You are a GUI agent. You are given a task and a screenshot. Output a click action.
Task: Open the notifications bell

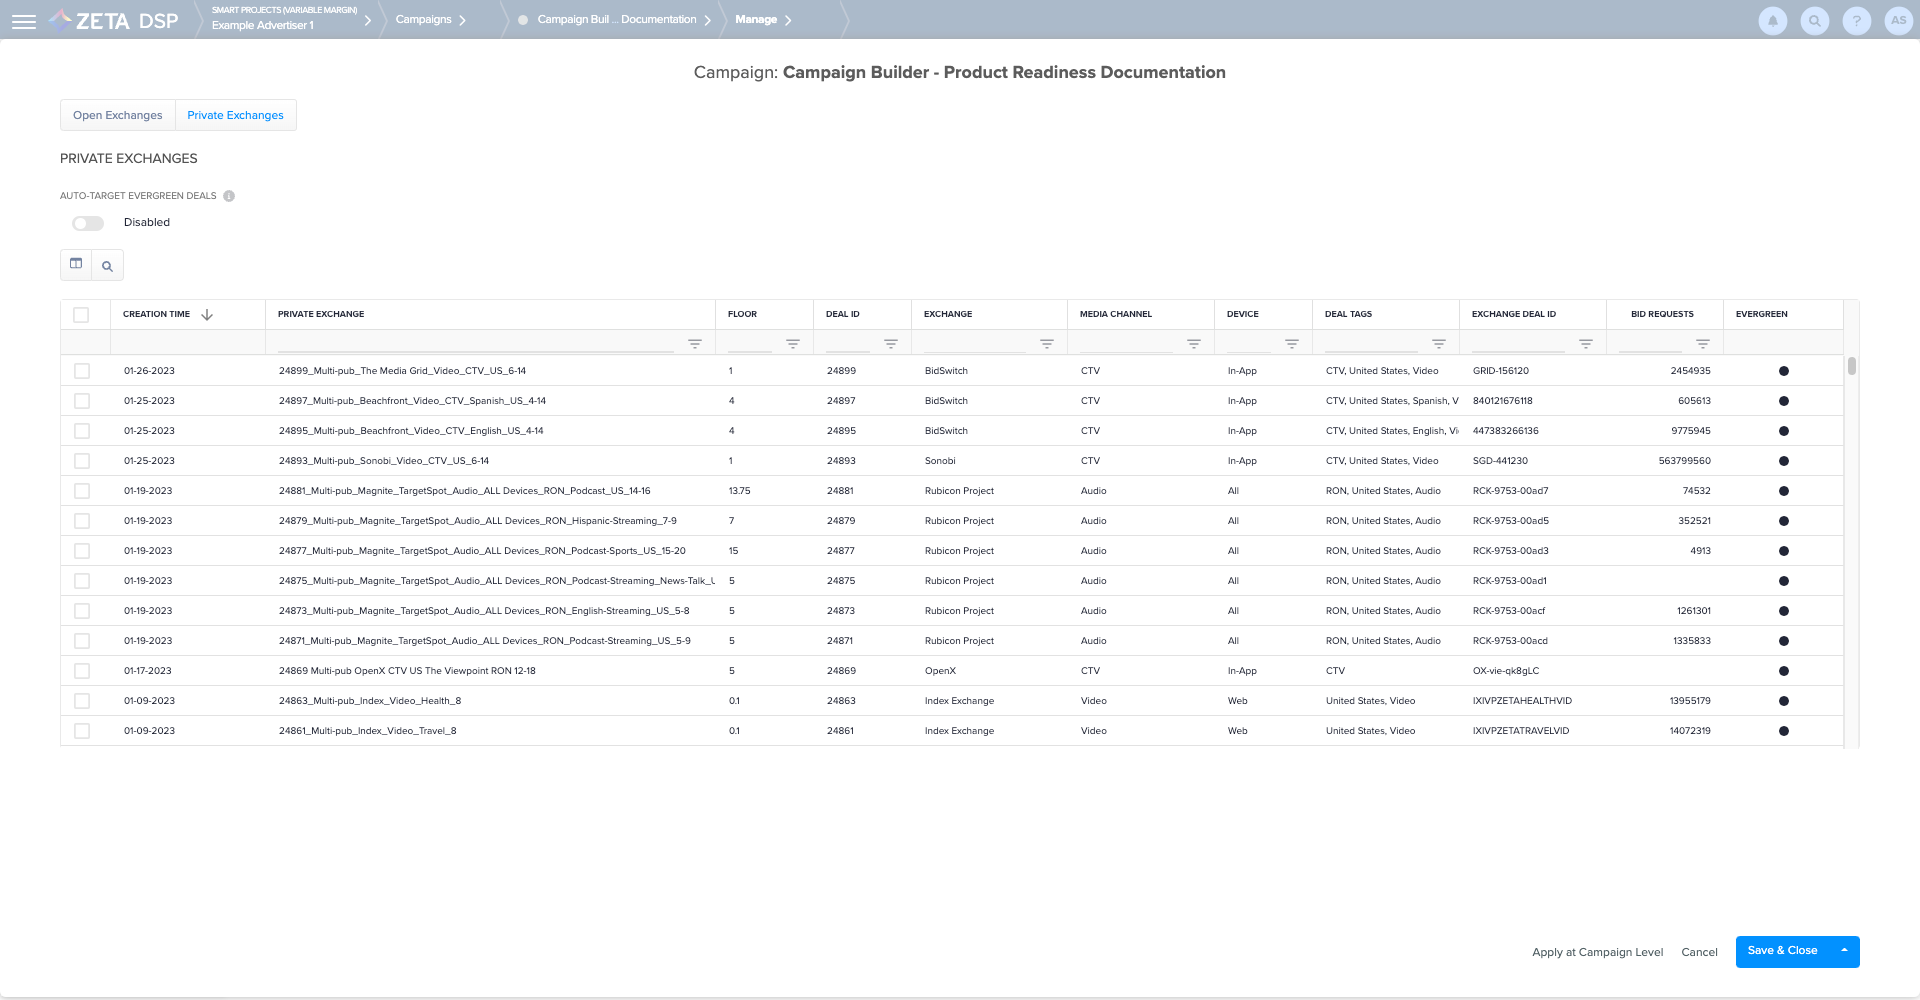pos(1772,21)
